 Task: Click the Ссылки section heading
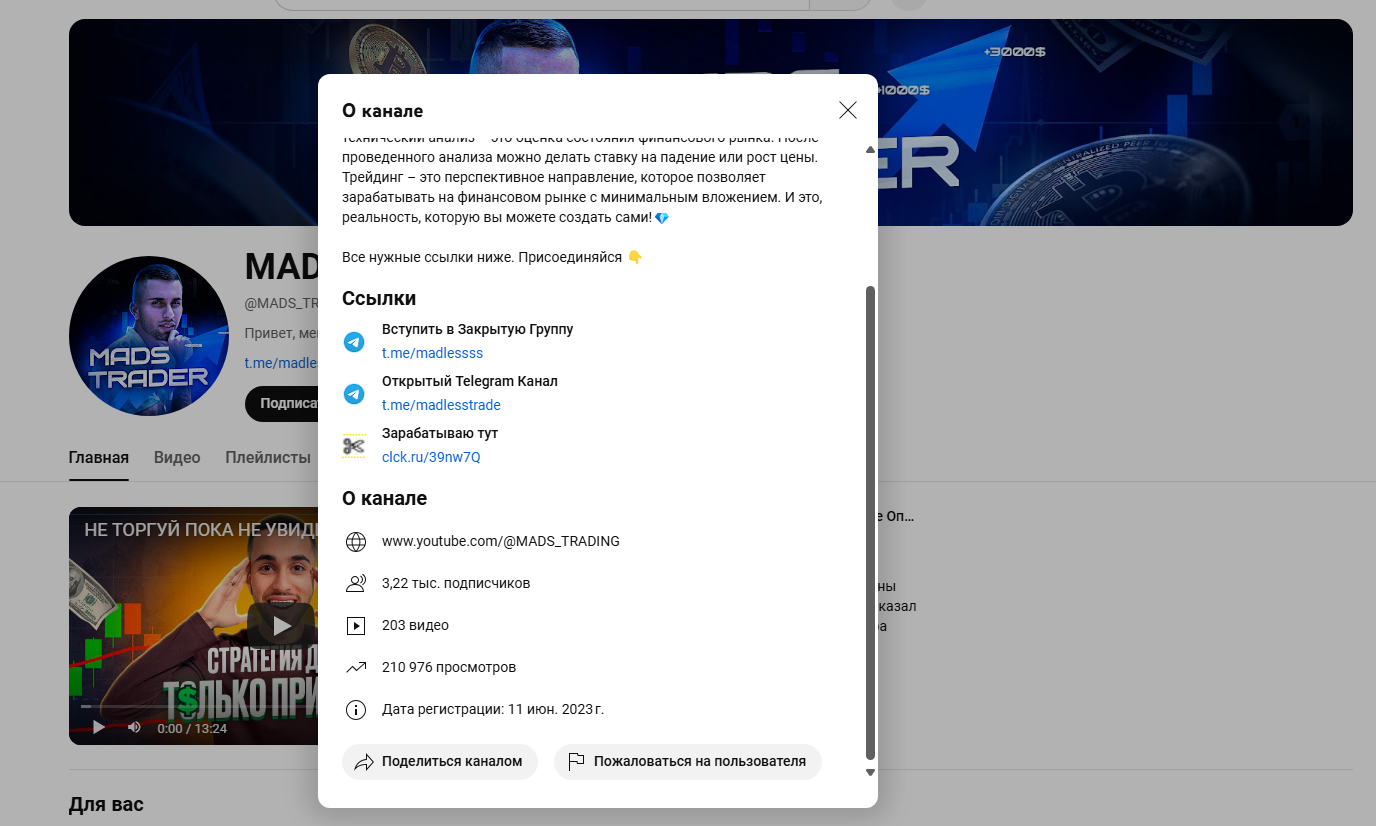(379, 298)
